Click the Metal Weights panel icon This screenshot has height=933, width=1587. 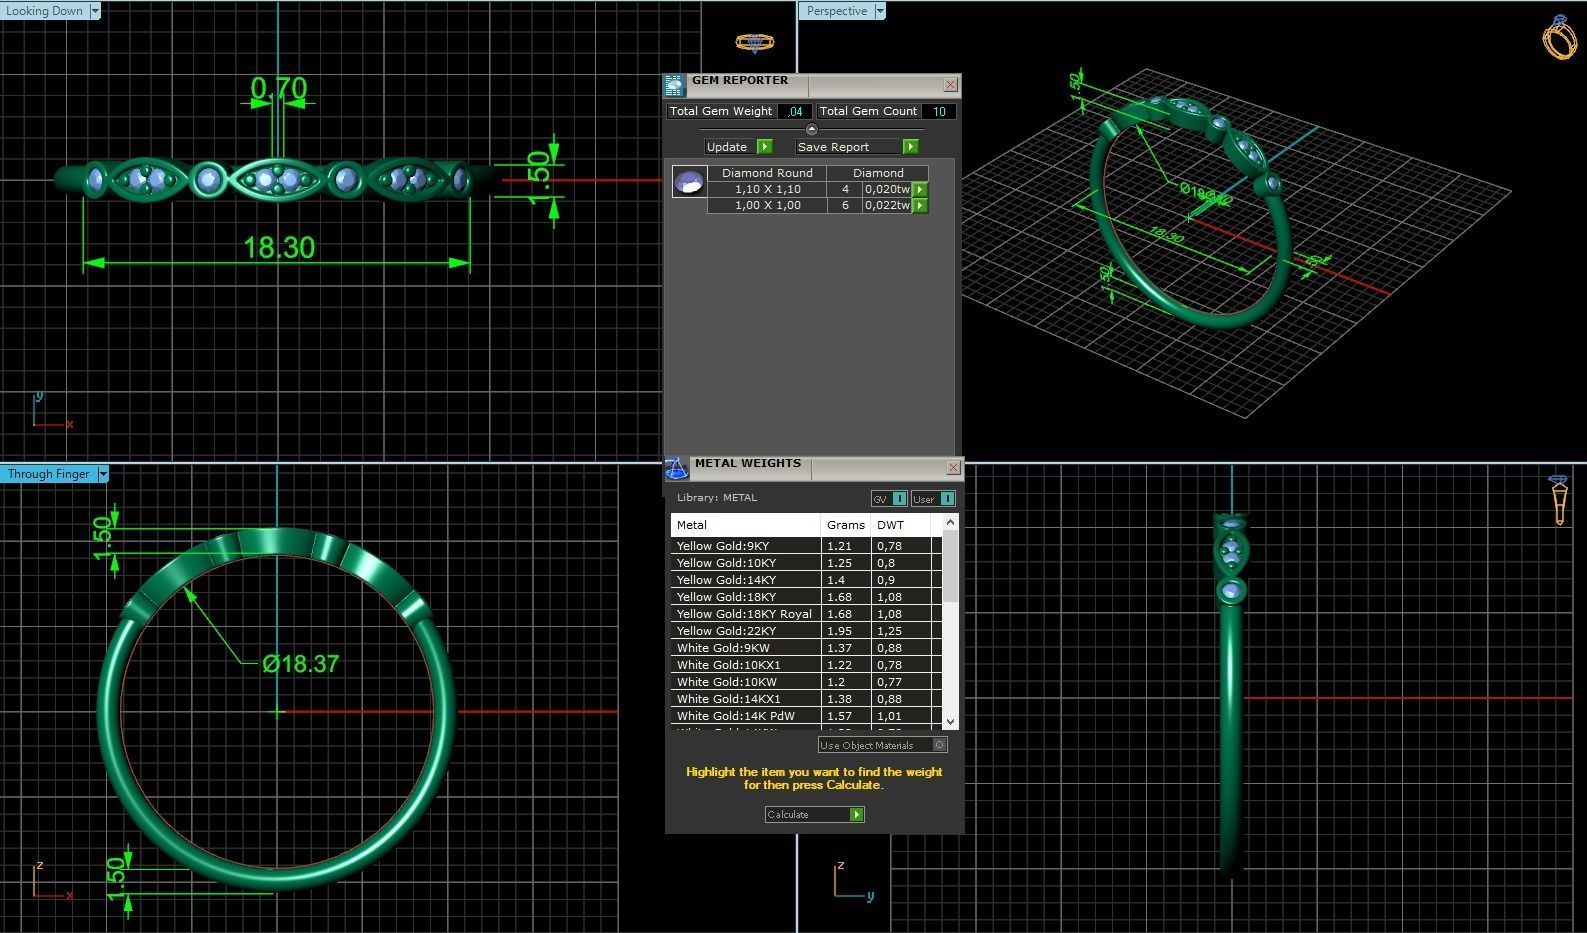(676, 468)
